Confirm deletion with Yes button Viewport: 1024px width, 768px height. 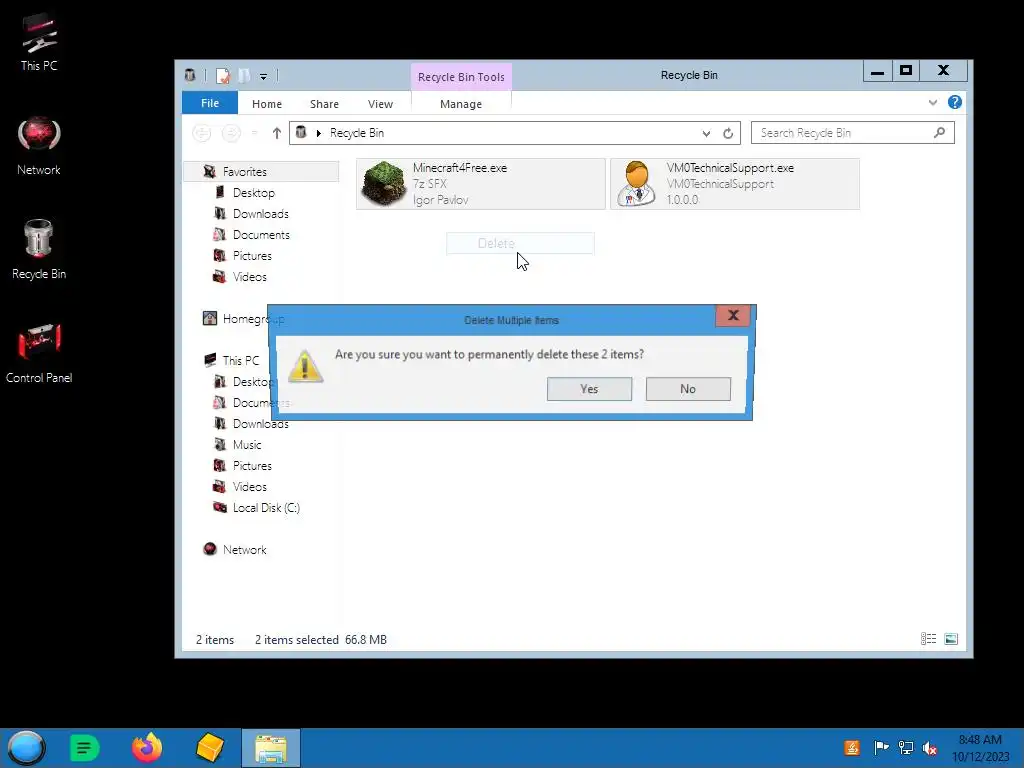589,389
